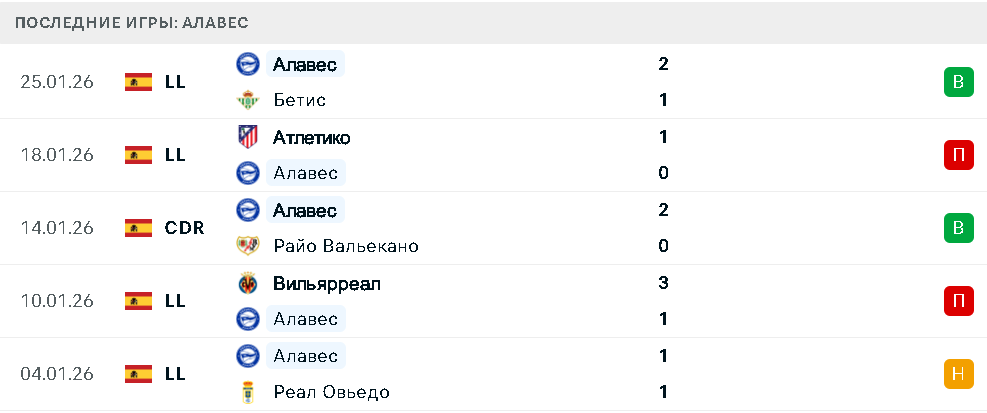Click orange draw badge for Oviedo match
Image resolution: width=987 pixels, height=413 pixels.
point(958,374)
